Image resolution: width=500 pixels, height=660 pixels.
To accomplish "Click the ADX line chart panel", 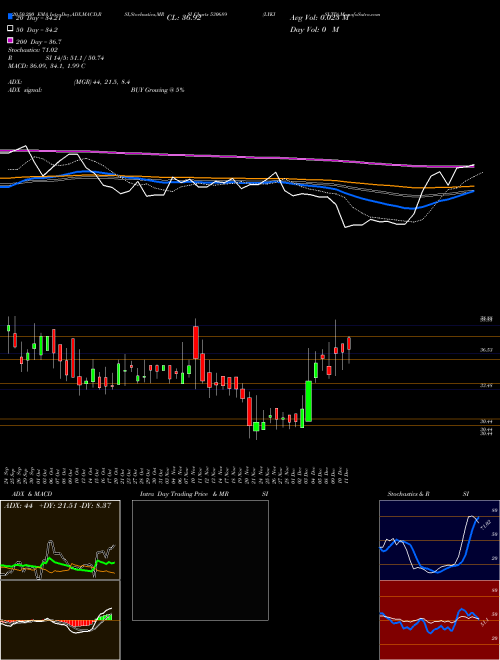I will coord(60,540).
